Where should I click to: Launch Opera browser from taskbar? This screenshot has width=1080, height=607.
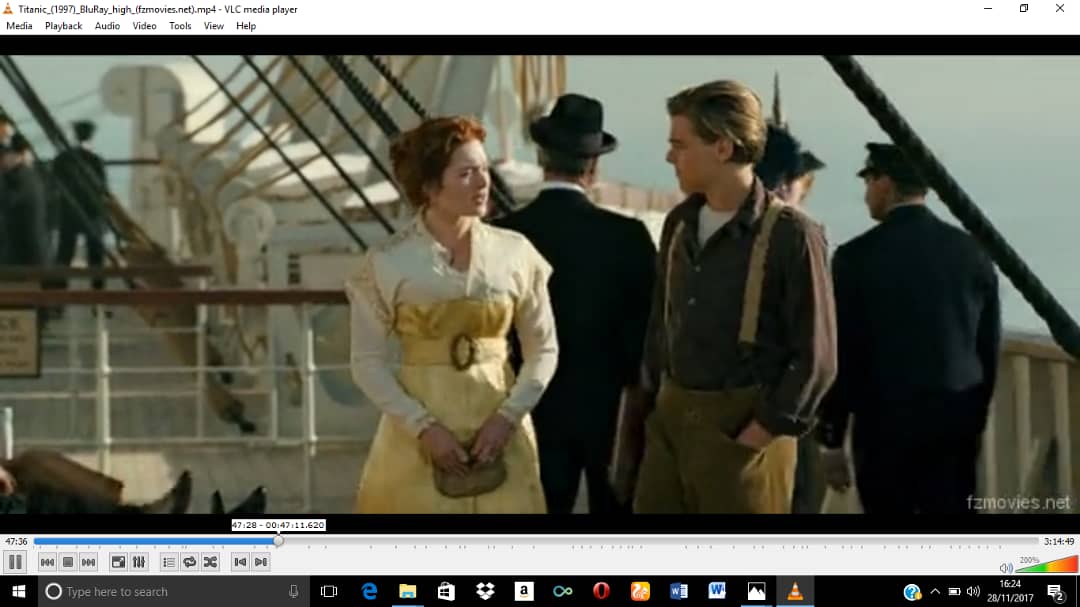(x=601, y=591)
